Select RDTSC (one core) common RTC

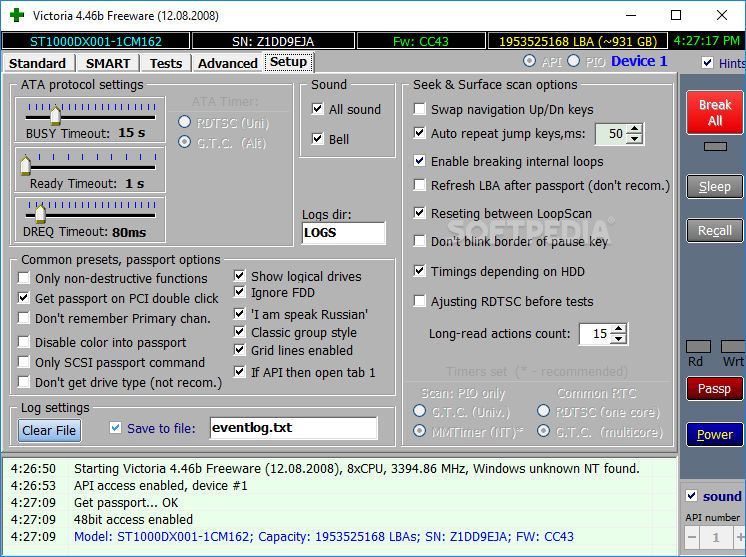click(x=543, y=410)
